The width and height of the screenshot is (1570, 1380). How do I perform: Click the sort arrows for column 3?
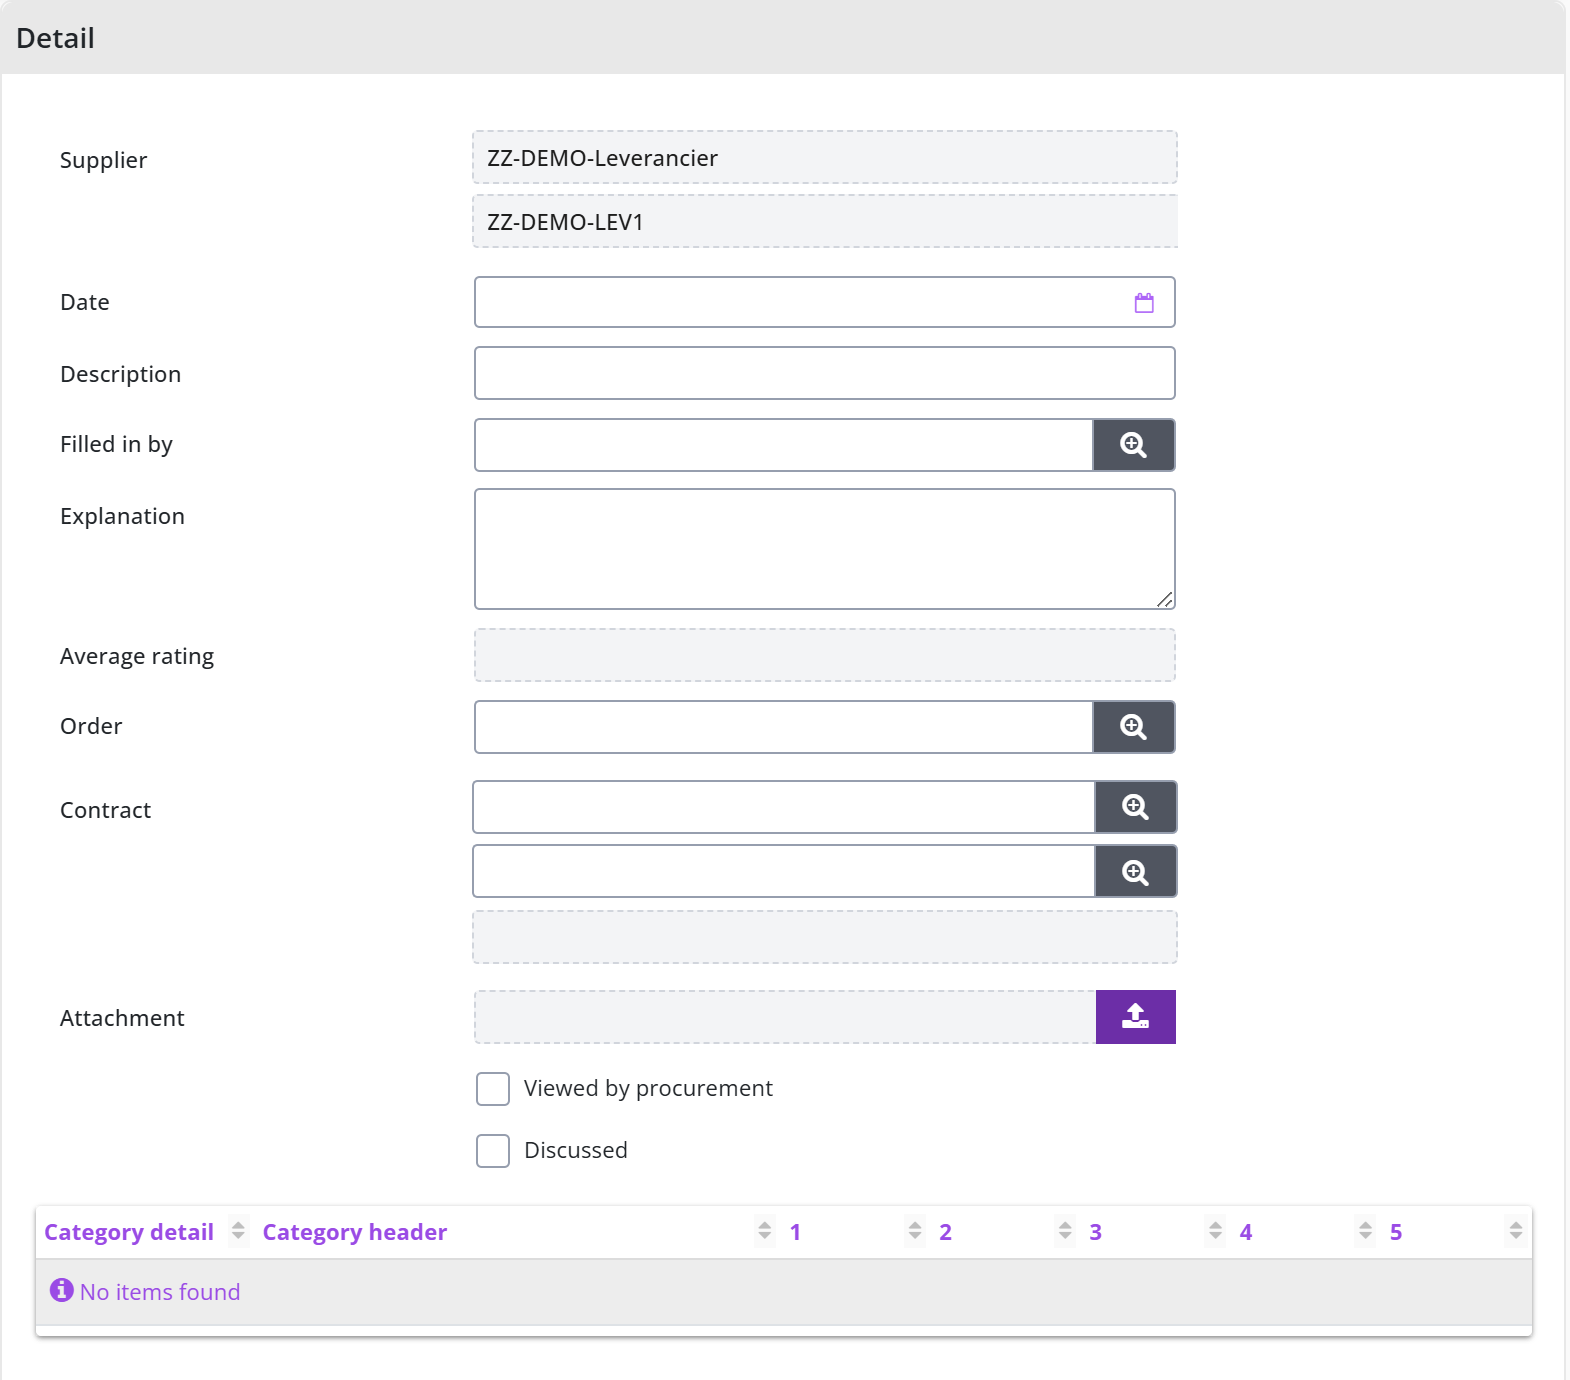[x=1215, y=1230]
